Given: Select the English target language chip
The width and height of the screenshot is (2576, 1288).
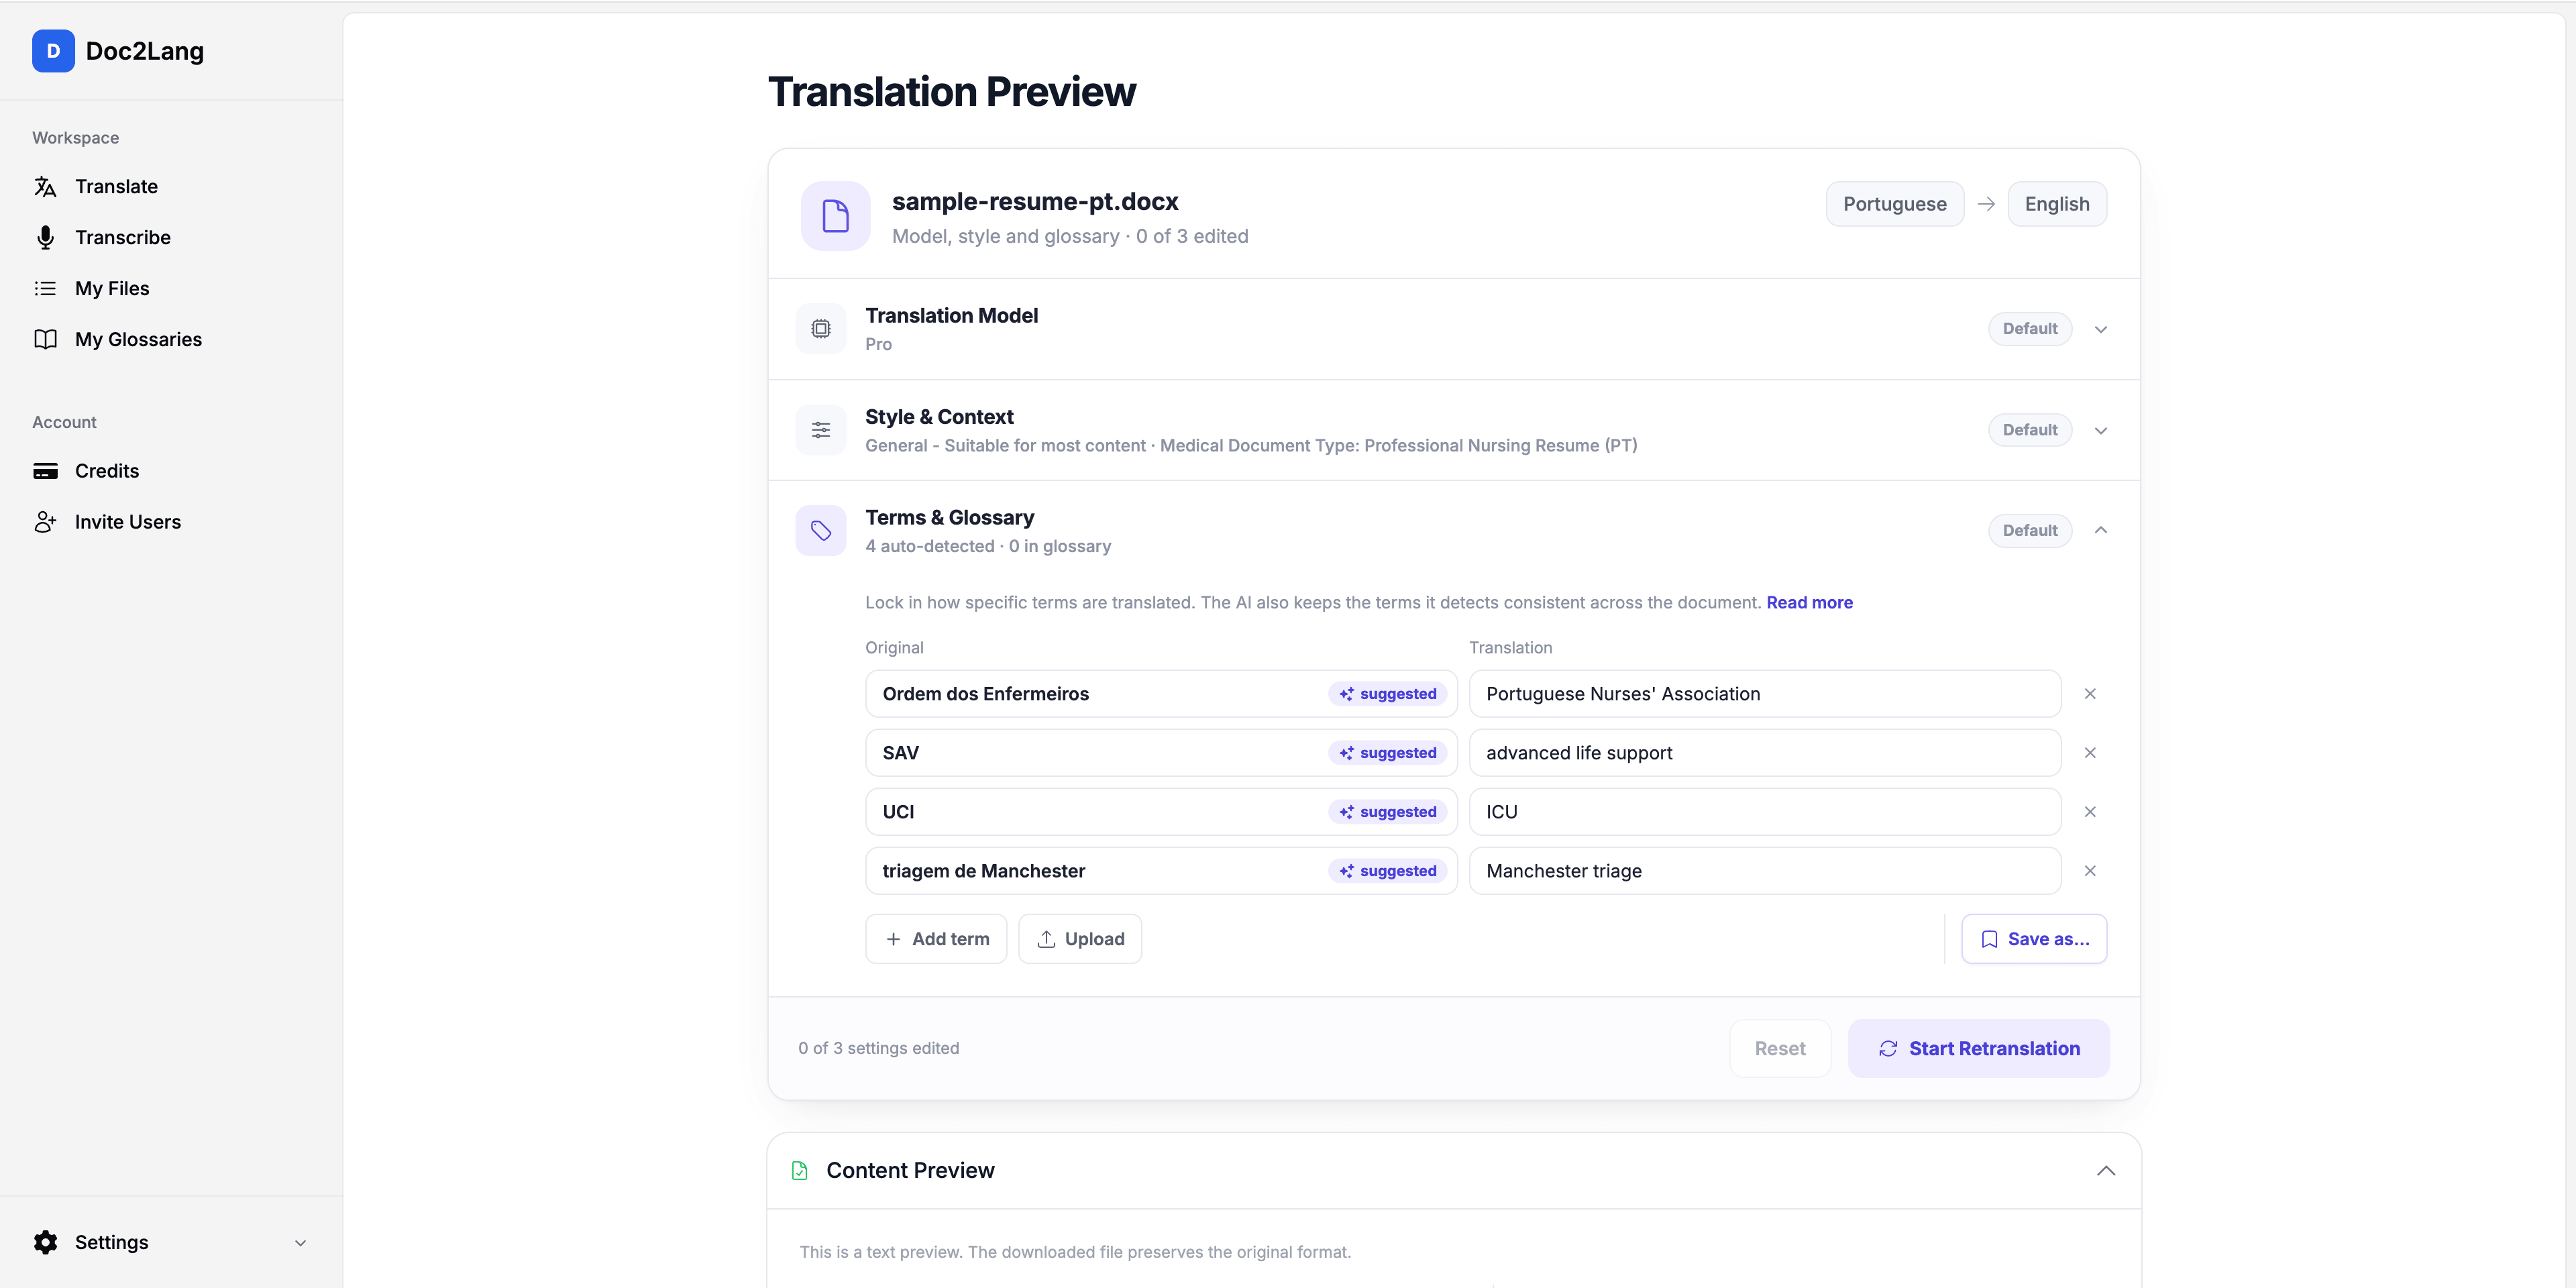Looking at the screenshot, I should [2057, 204].
